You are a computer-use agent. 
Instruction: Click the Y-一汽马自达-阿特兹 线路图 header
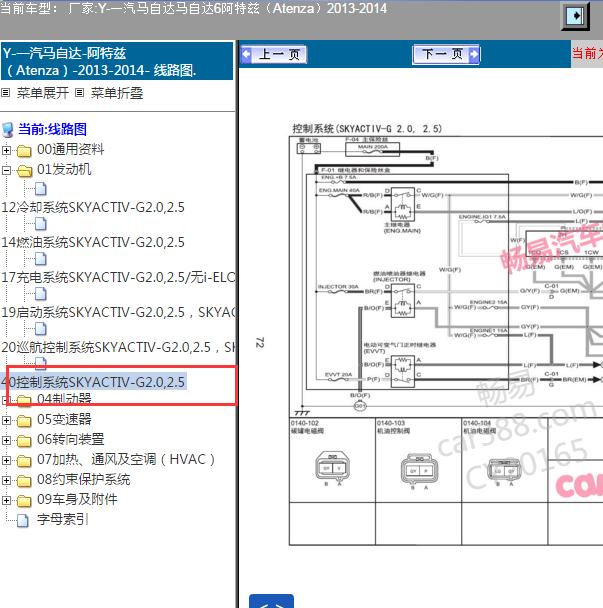(117, 61)
